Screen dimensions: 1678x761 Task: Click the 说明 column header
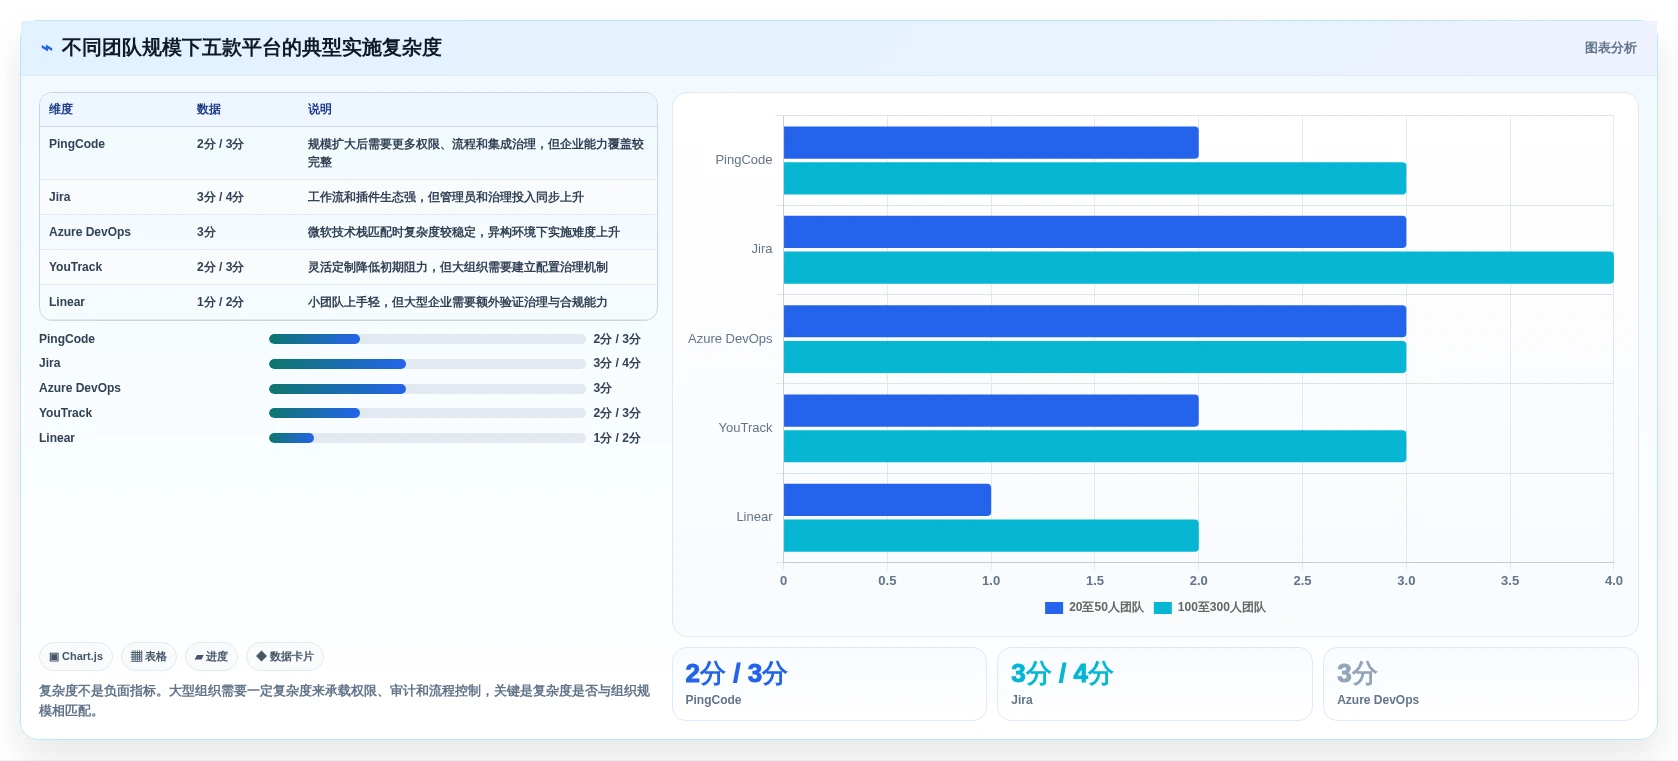coord(320,110)
